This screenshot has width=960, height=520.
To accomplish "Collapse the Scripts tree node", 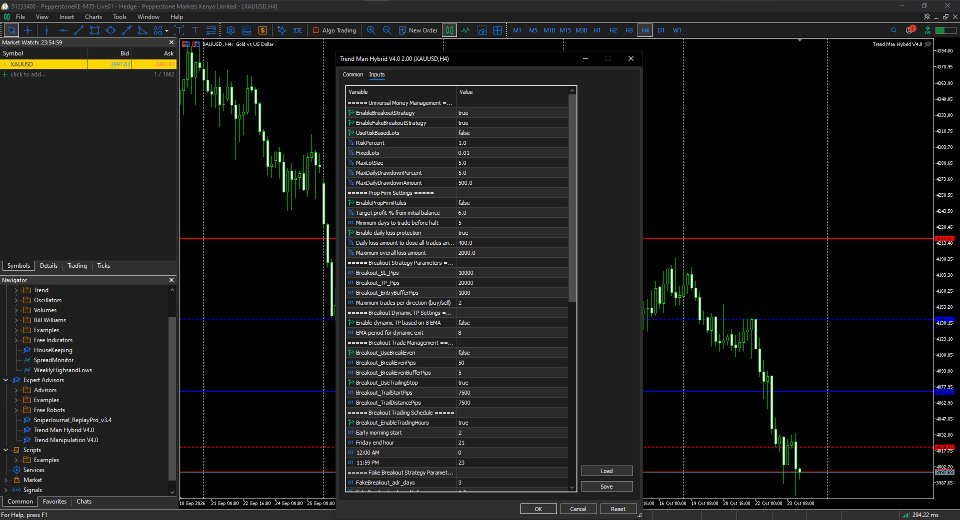I will [6, 450].
